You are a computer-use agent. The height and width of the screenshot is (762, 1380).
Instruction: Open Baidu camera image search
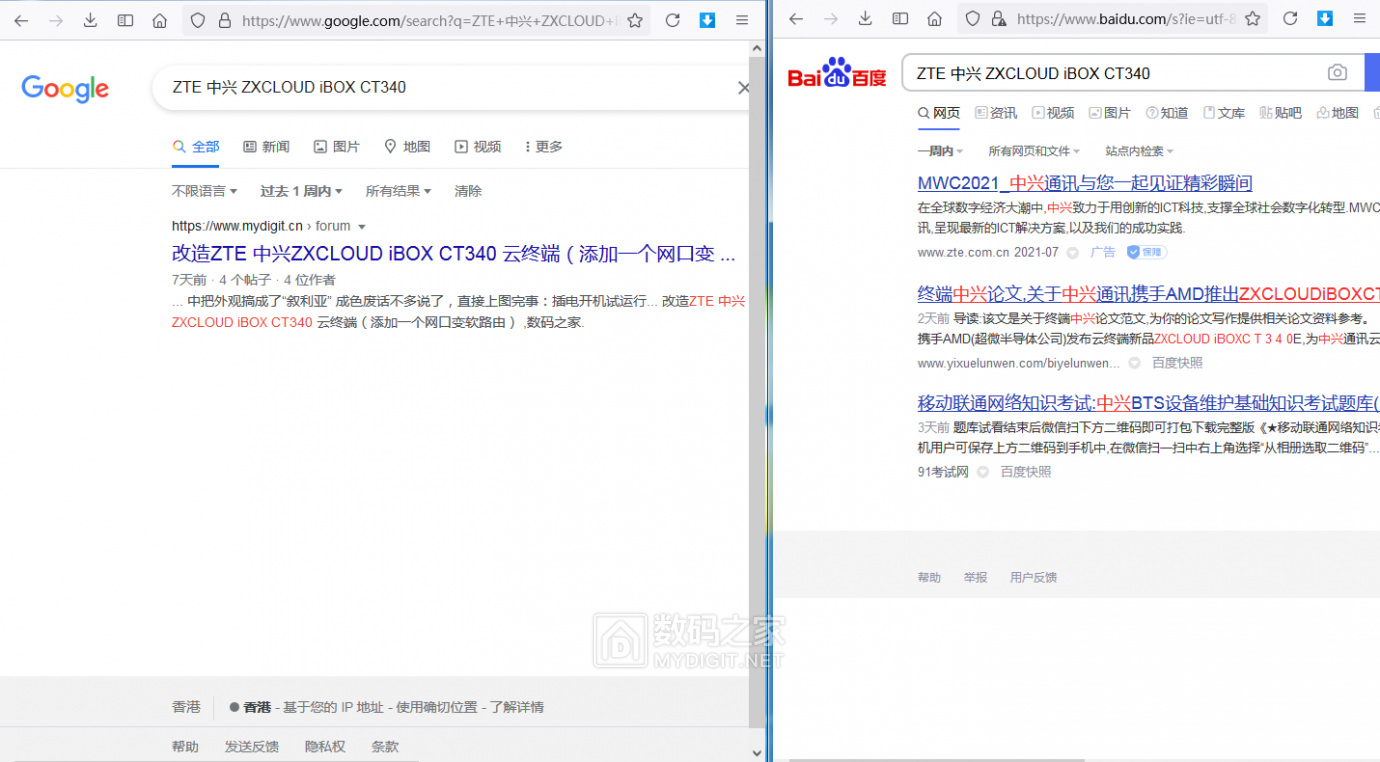[1337, 73]
